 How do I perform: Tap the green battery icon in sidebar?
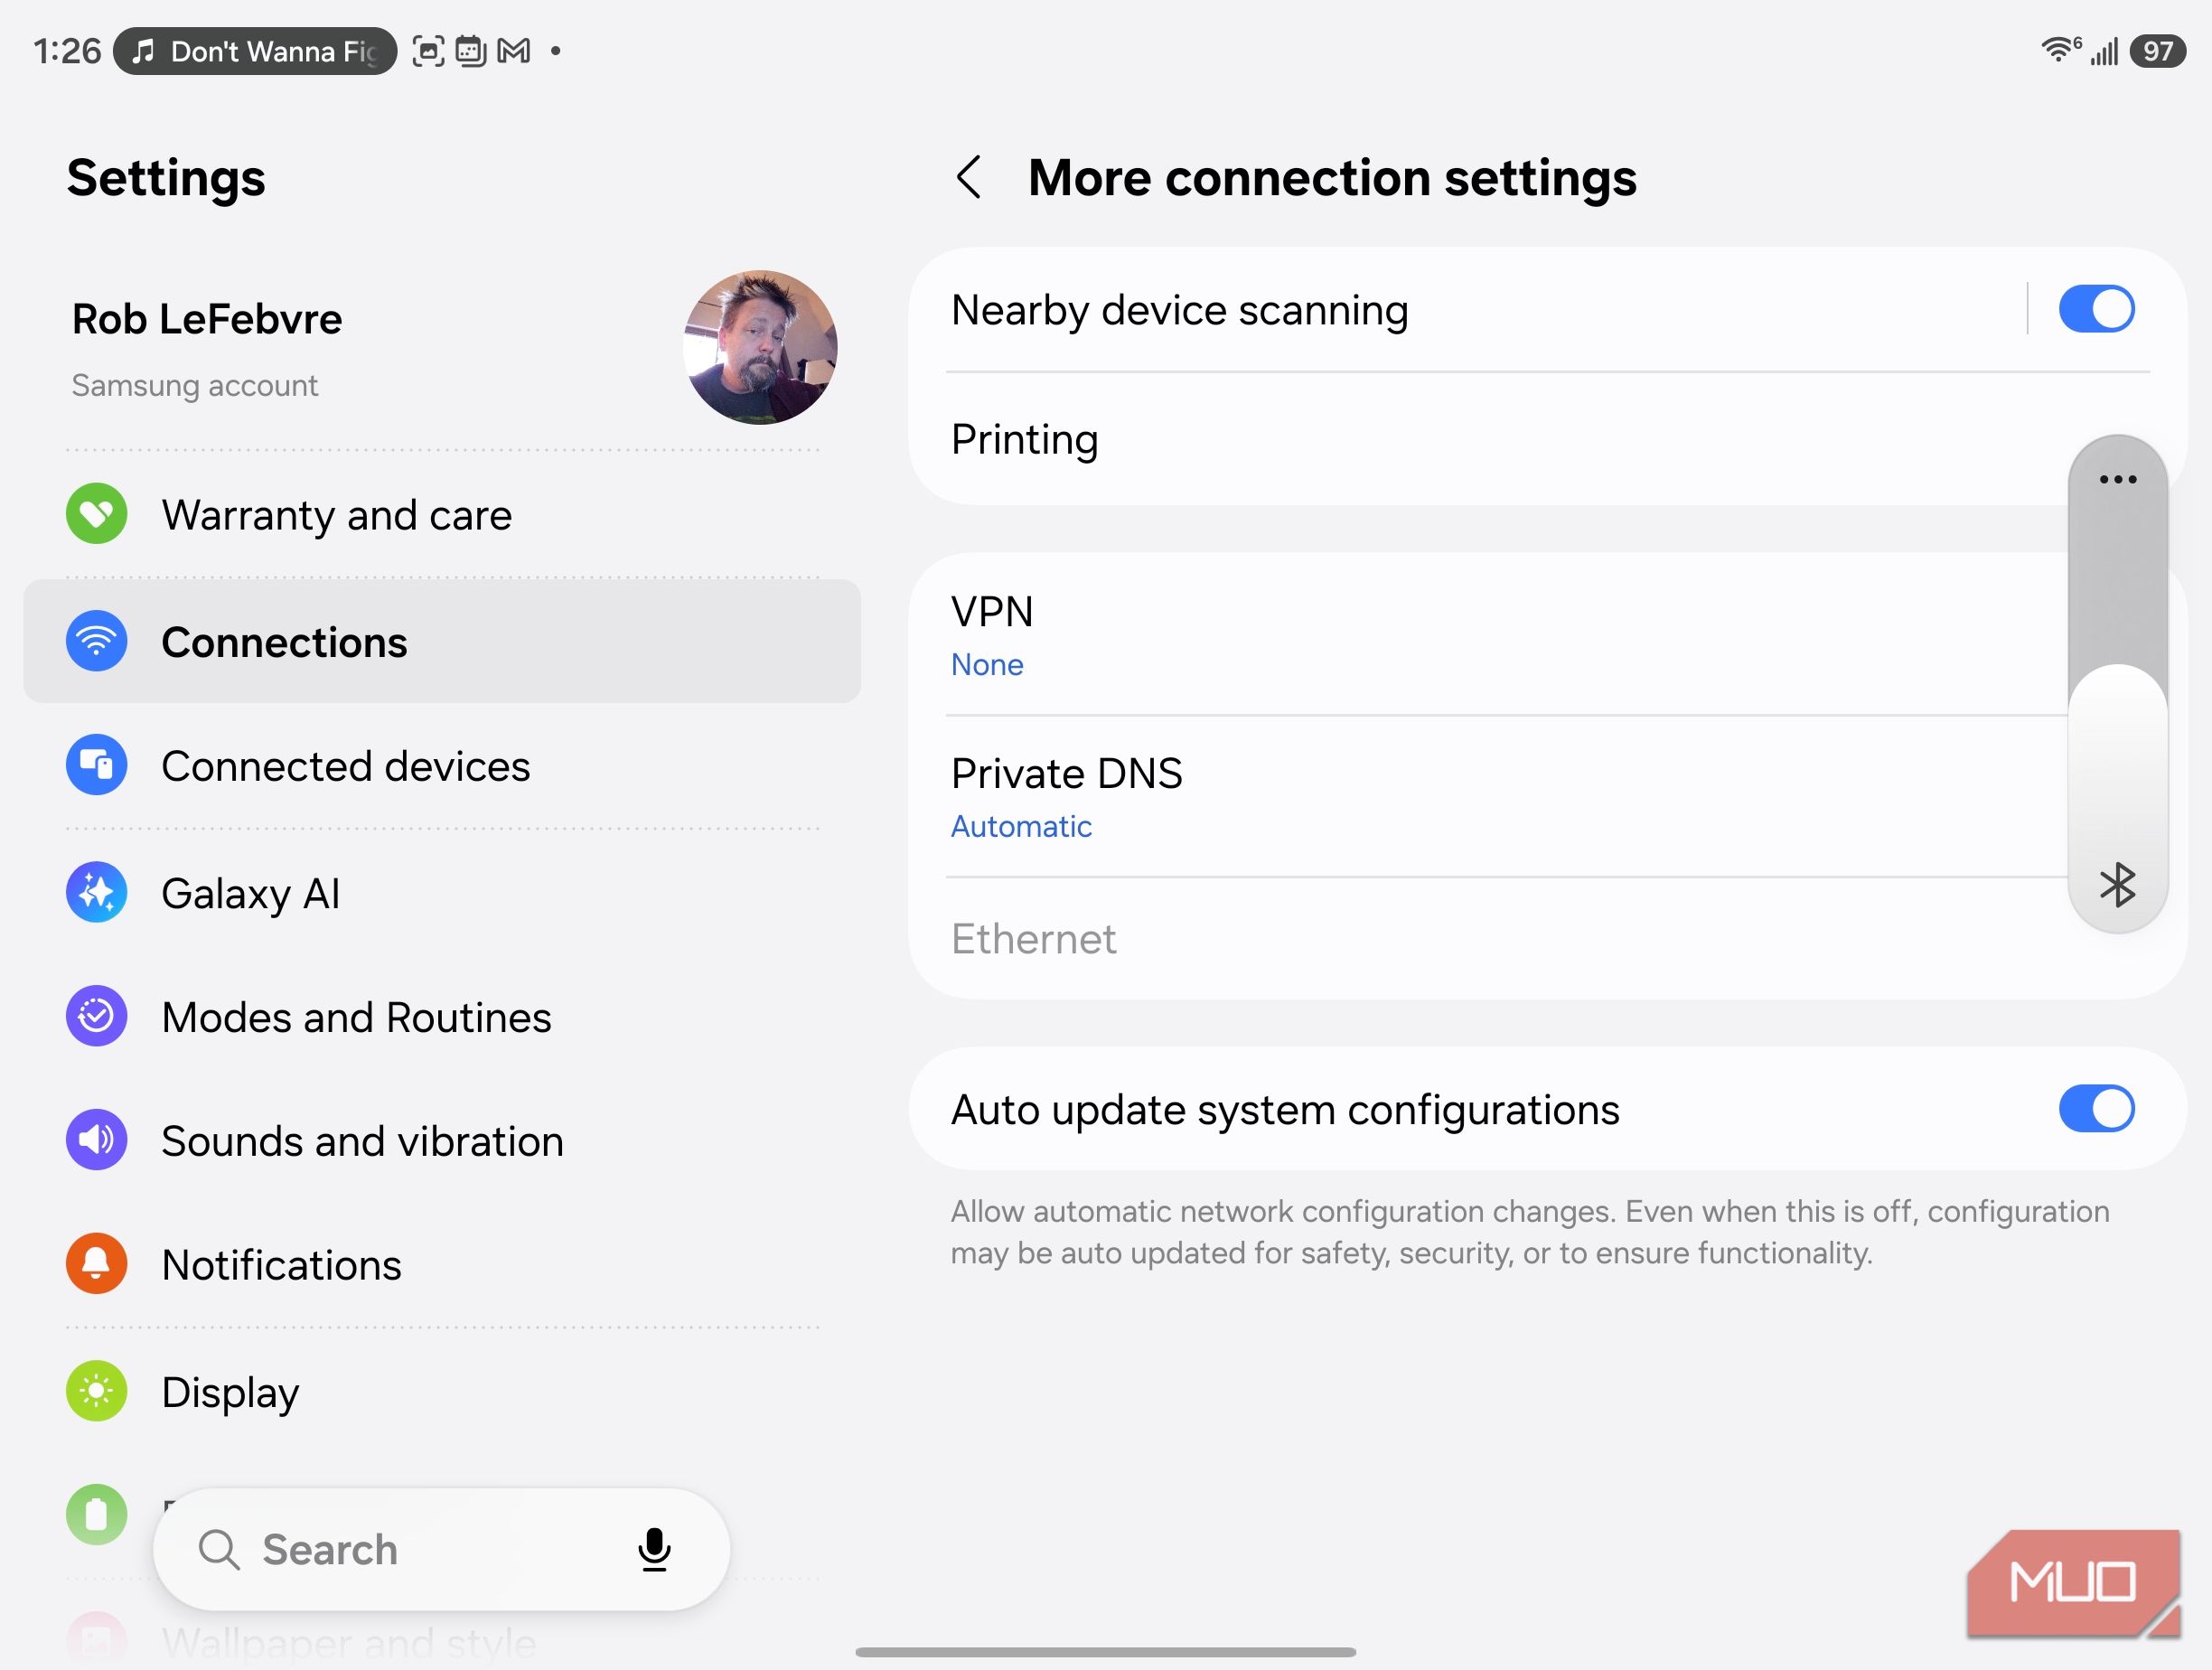click(x=96, y=1514)
